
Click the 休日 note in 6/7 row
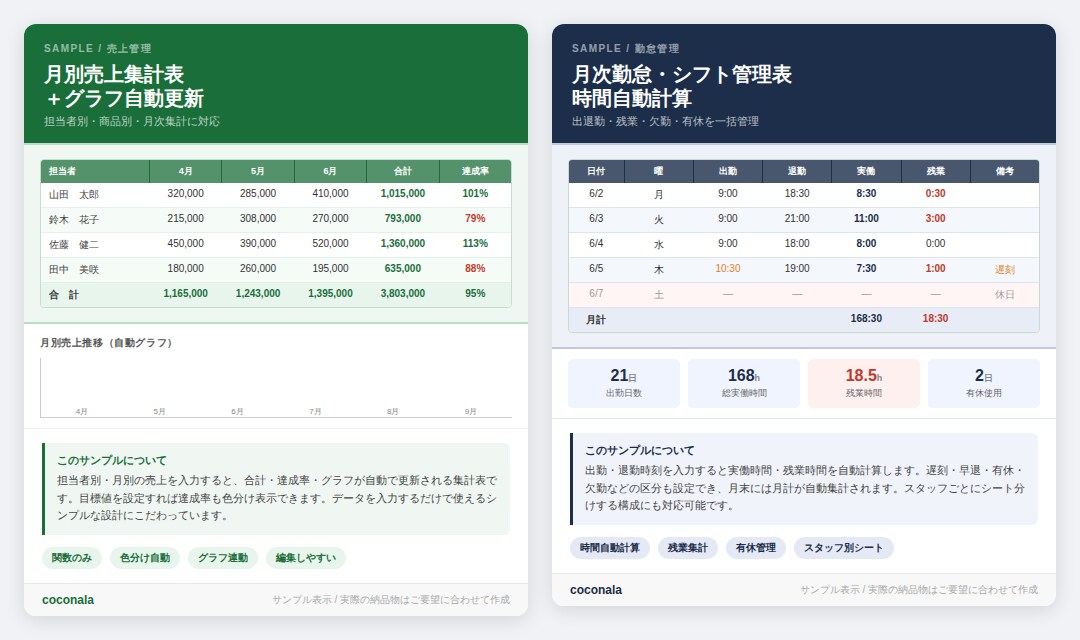click(1004, 294)
